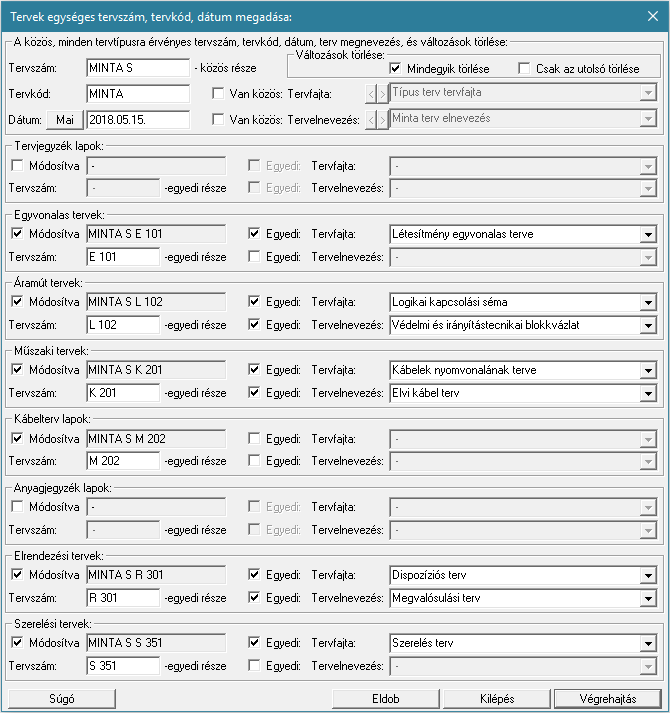Click Tervkód field containing MINTA

(138, 94)
